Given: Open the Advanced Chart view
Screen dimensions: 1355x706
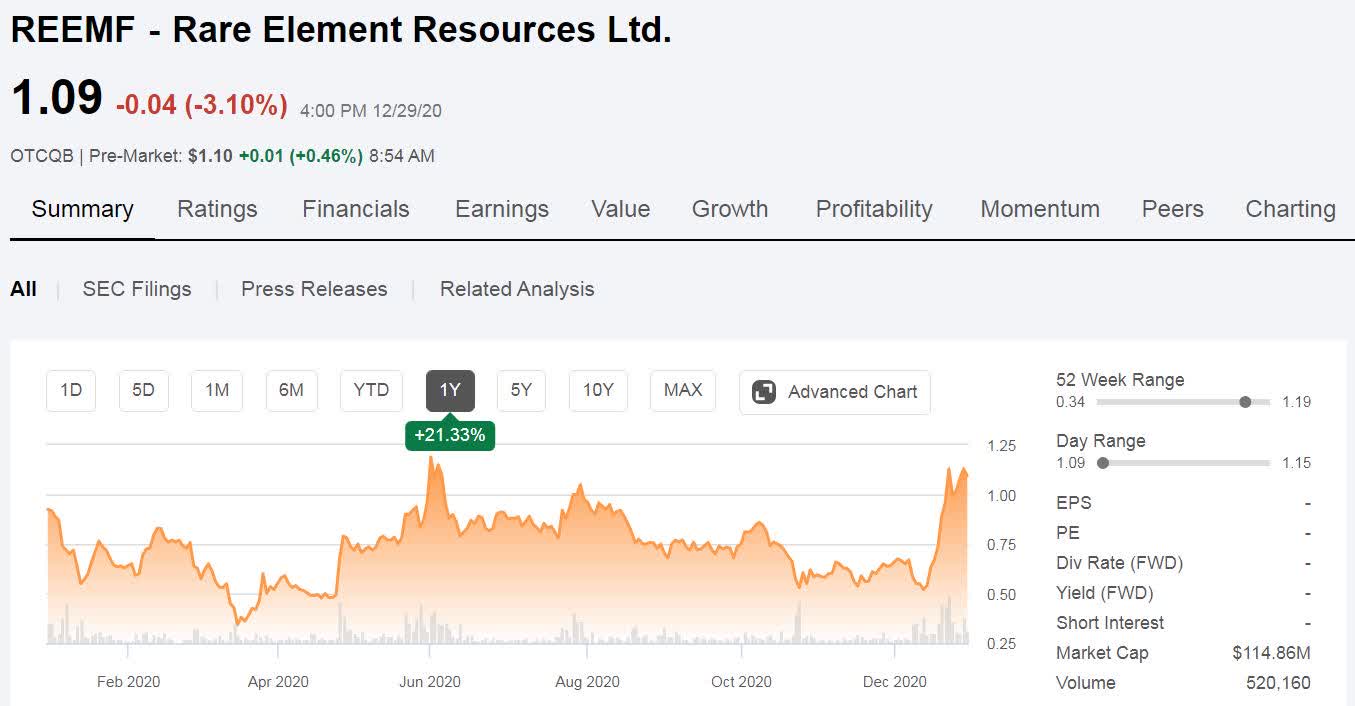Looking at the screenshot, I should point(835,391).
